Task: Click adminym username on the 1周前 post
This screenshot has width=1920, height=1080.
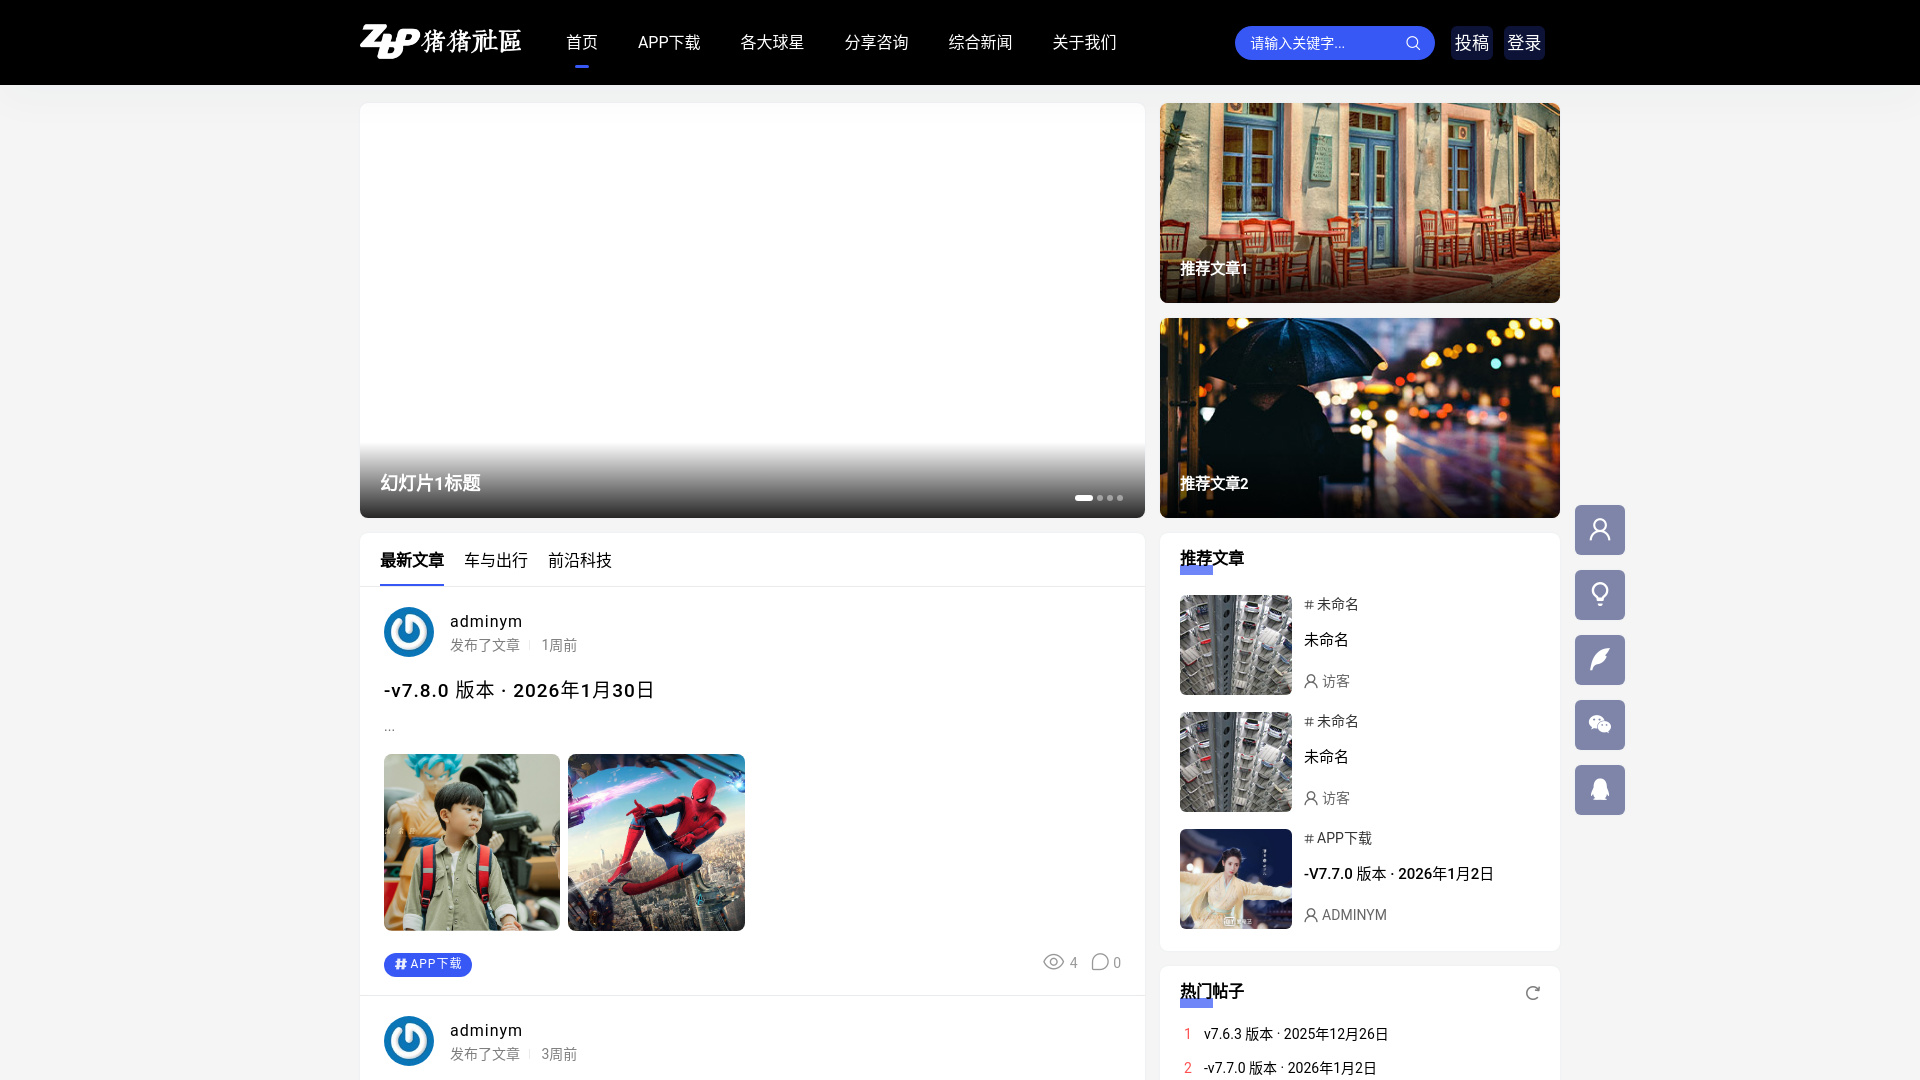Action: [486, 621]
